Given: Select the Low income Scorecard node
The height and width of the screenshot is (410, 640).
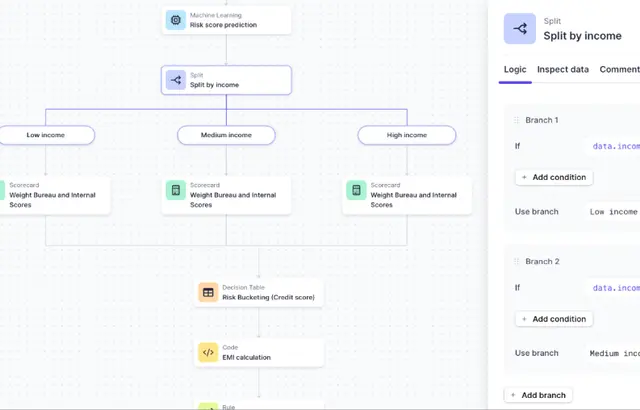Looking at the screenshot, I should 54,195.
